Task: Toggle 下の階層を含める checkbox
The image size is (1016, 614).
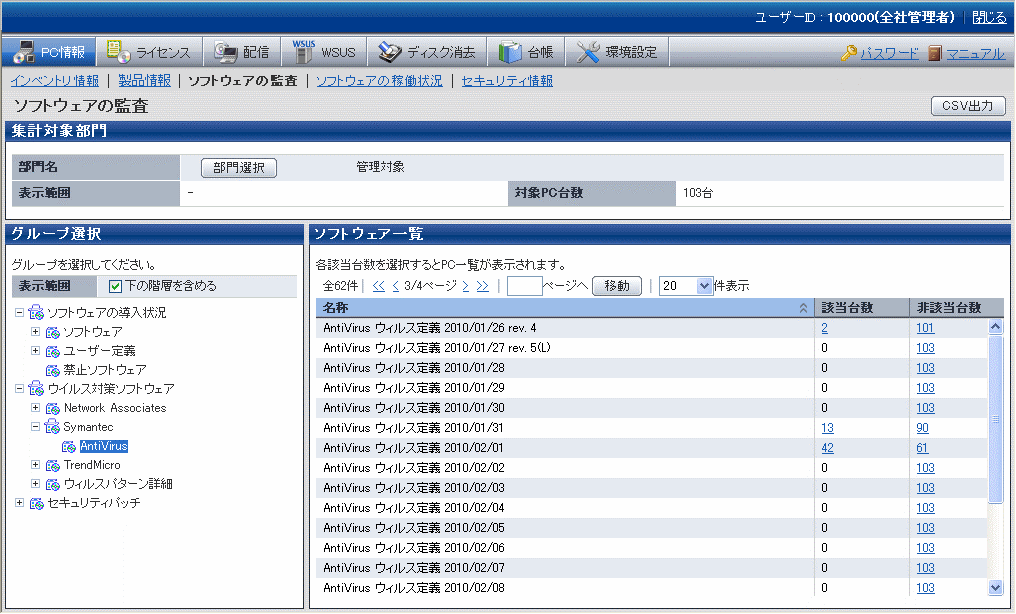Action: (116, 286)
